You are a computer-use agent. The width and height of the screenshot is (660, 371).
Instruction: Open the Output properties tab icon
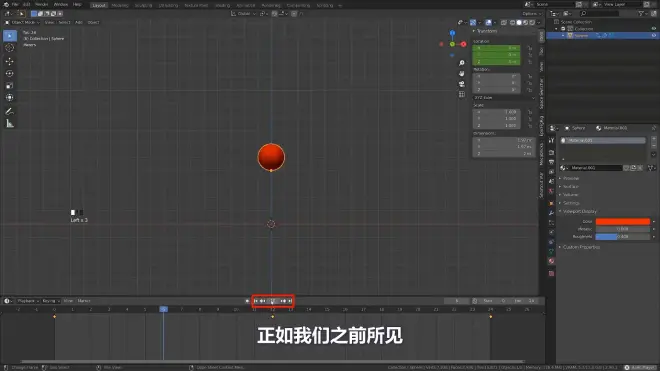tap(551, 162)
